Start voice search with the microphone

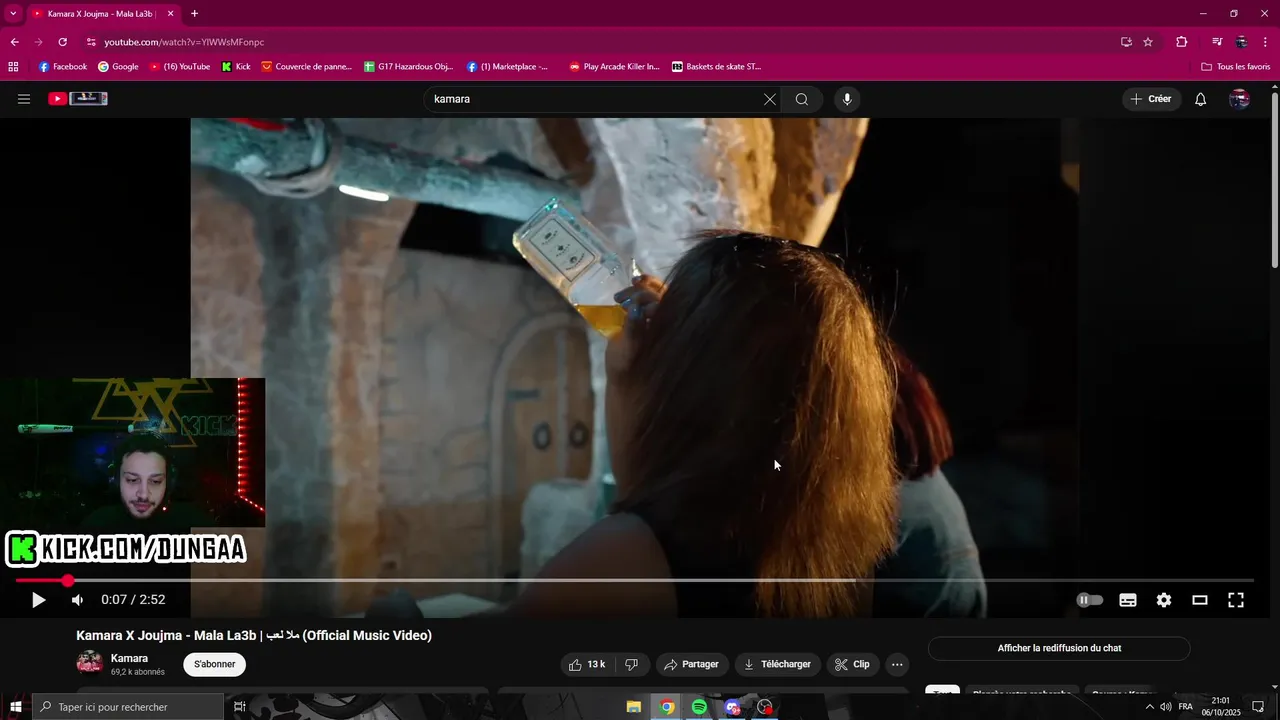pos(847,99)
